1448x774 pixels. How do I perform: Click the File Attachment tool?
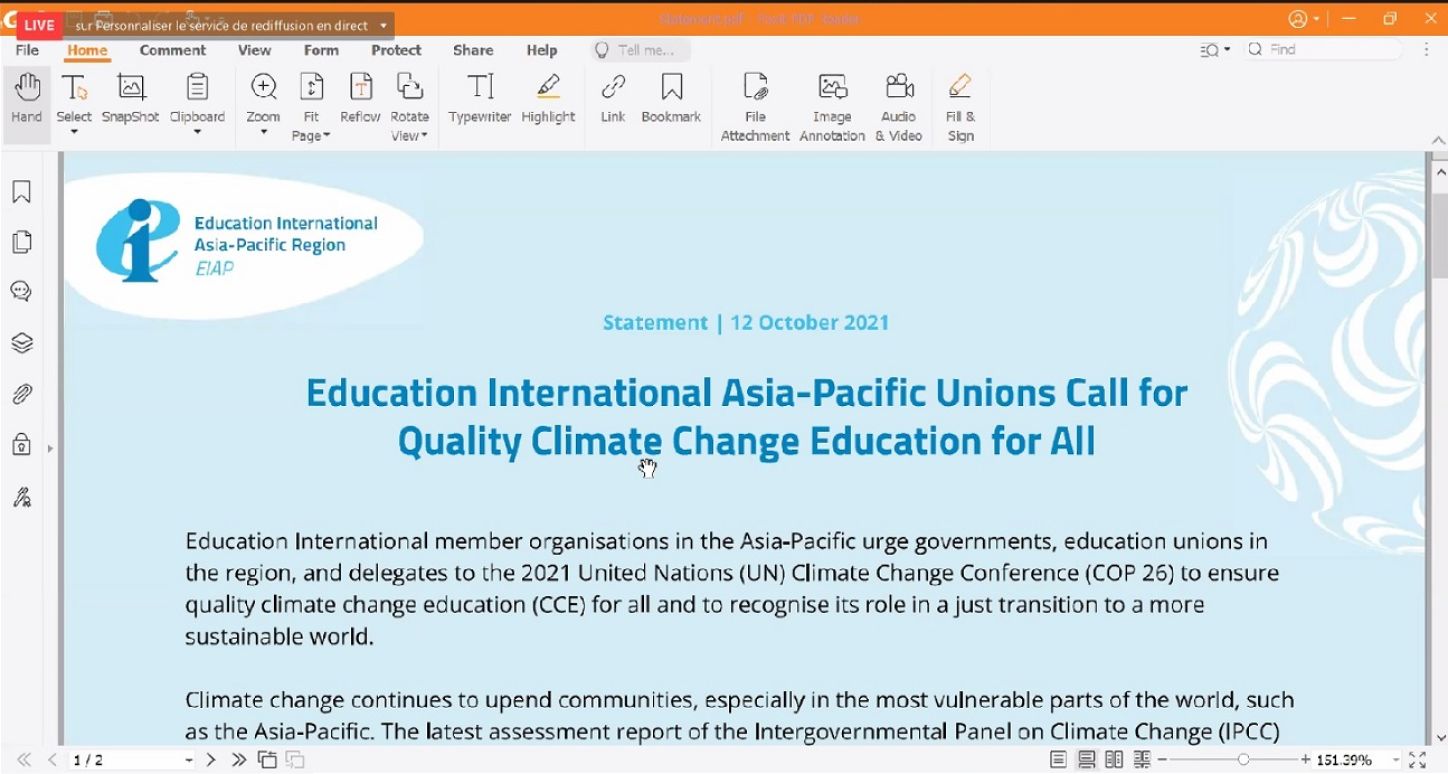coord(756,107)
